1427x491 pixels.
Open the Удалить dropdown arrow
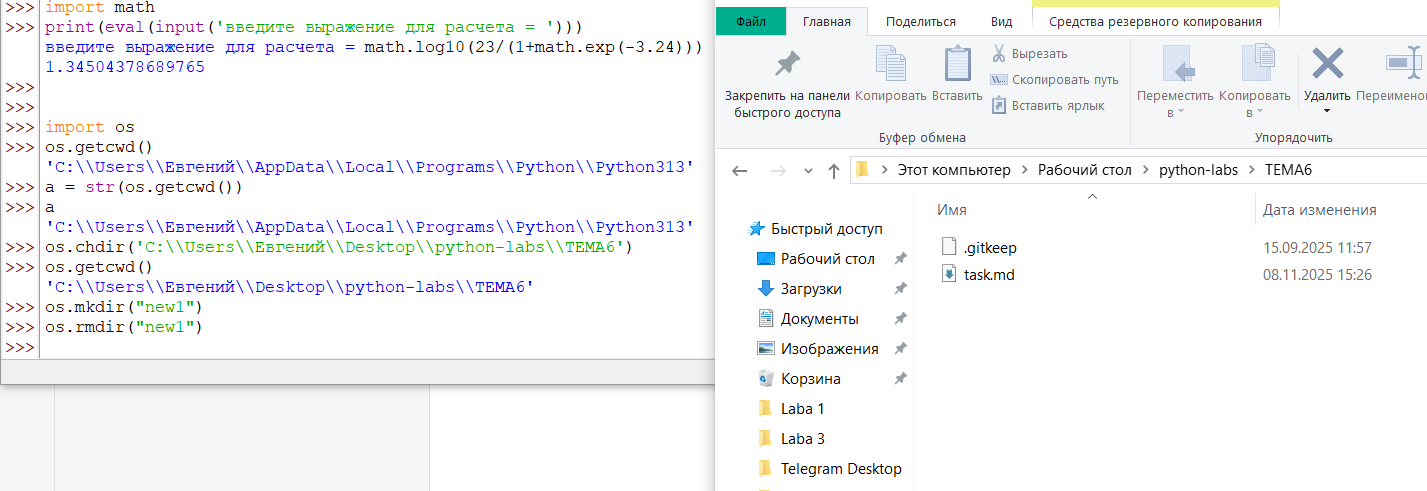[1327, 113]
